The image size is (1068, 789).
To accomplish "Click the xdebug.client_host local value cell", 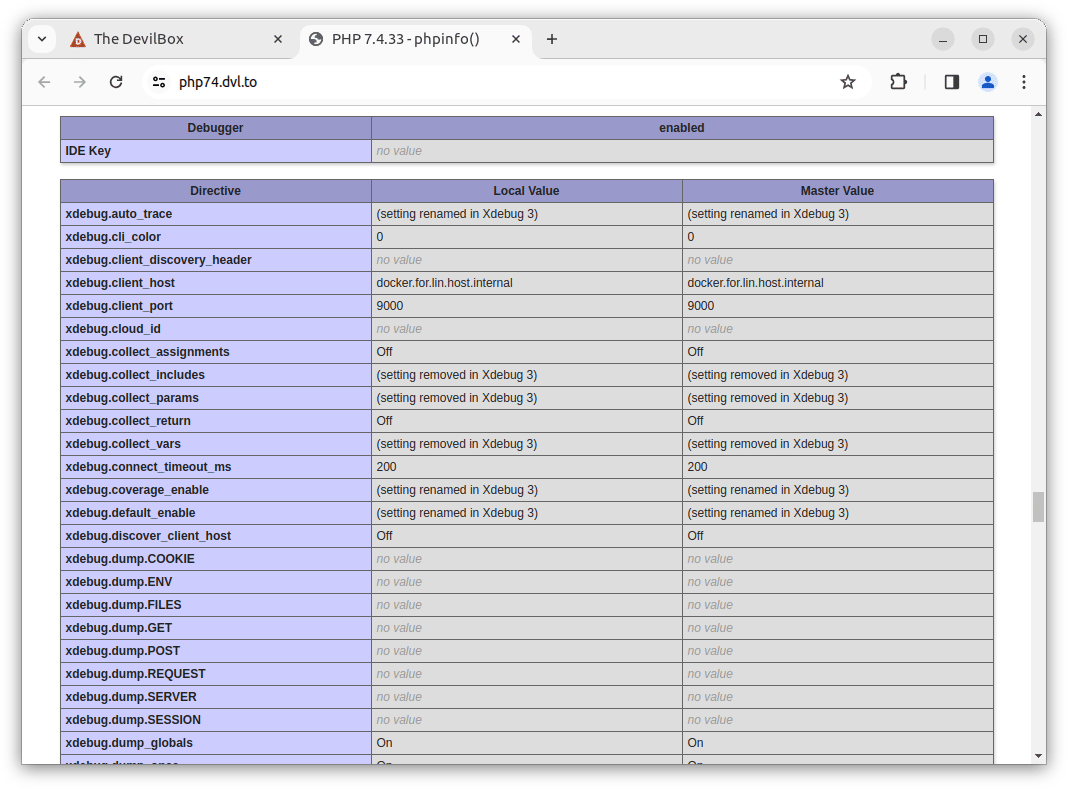I will pos(526,283).
